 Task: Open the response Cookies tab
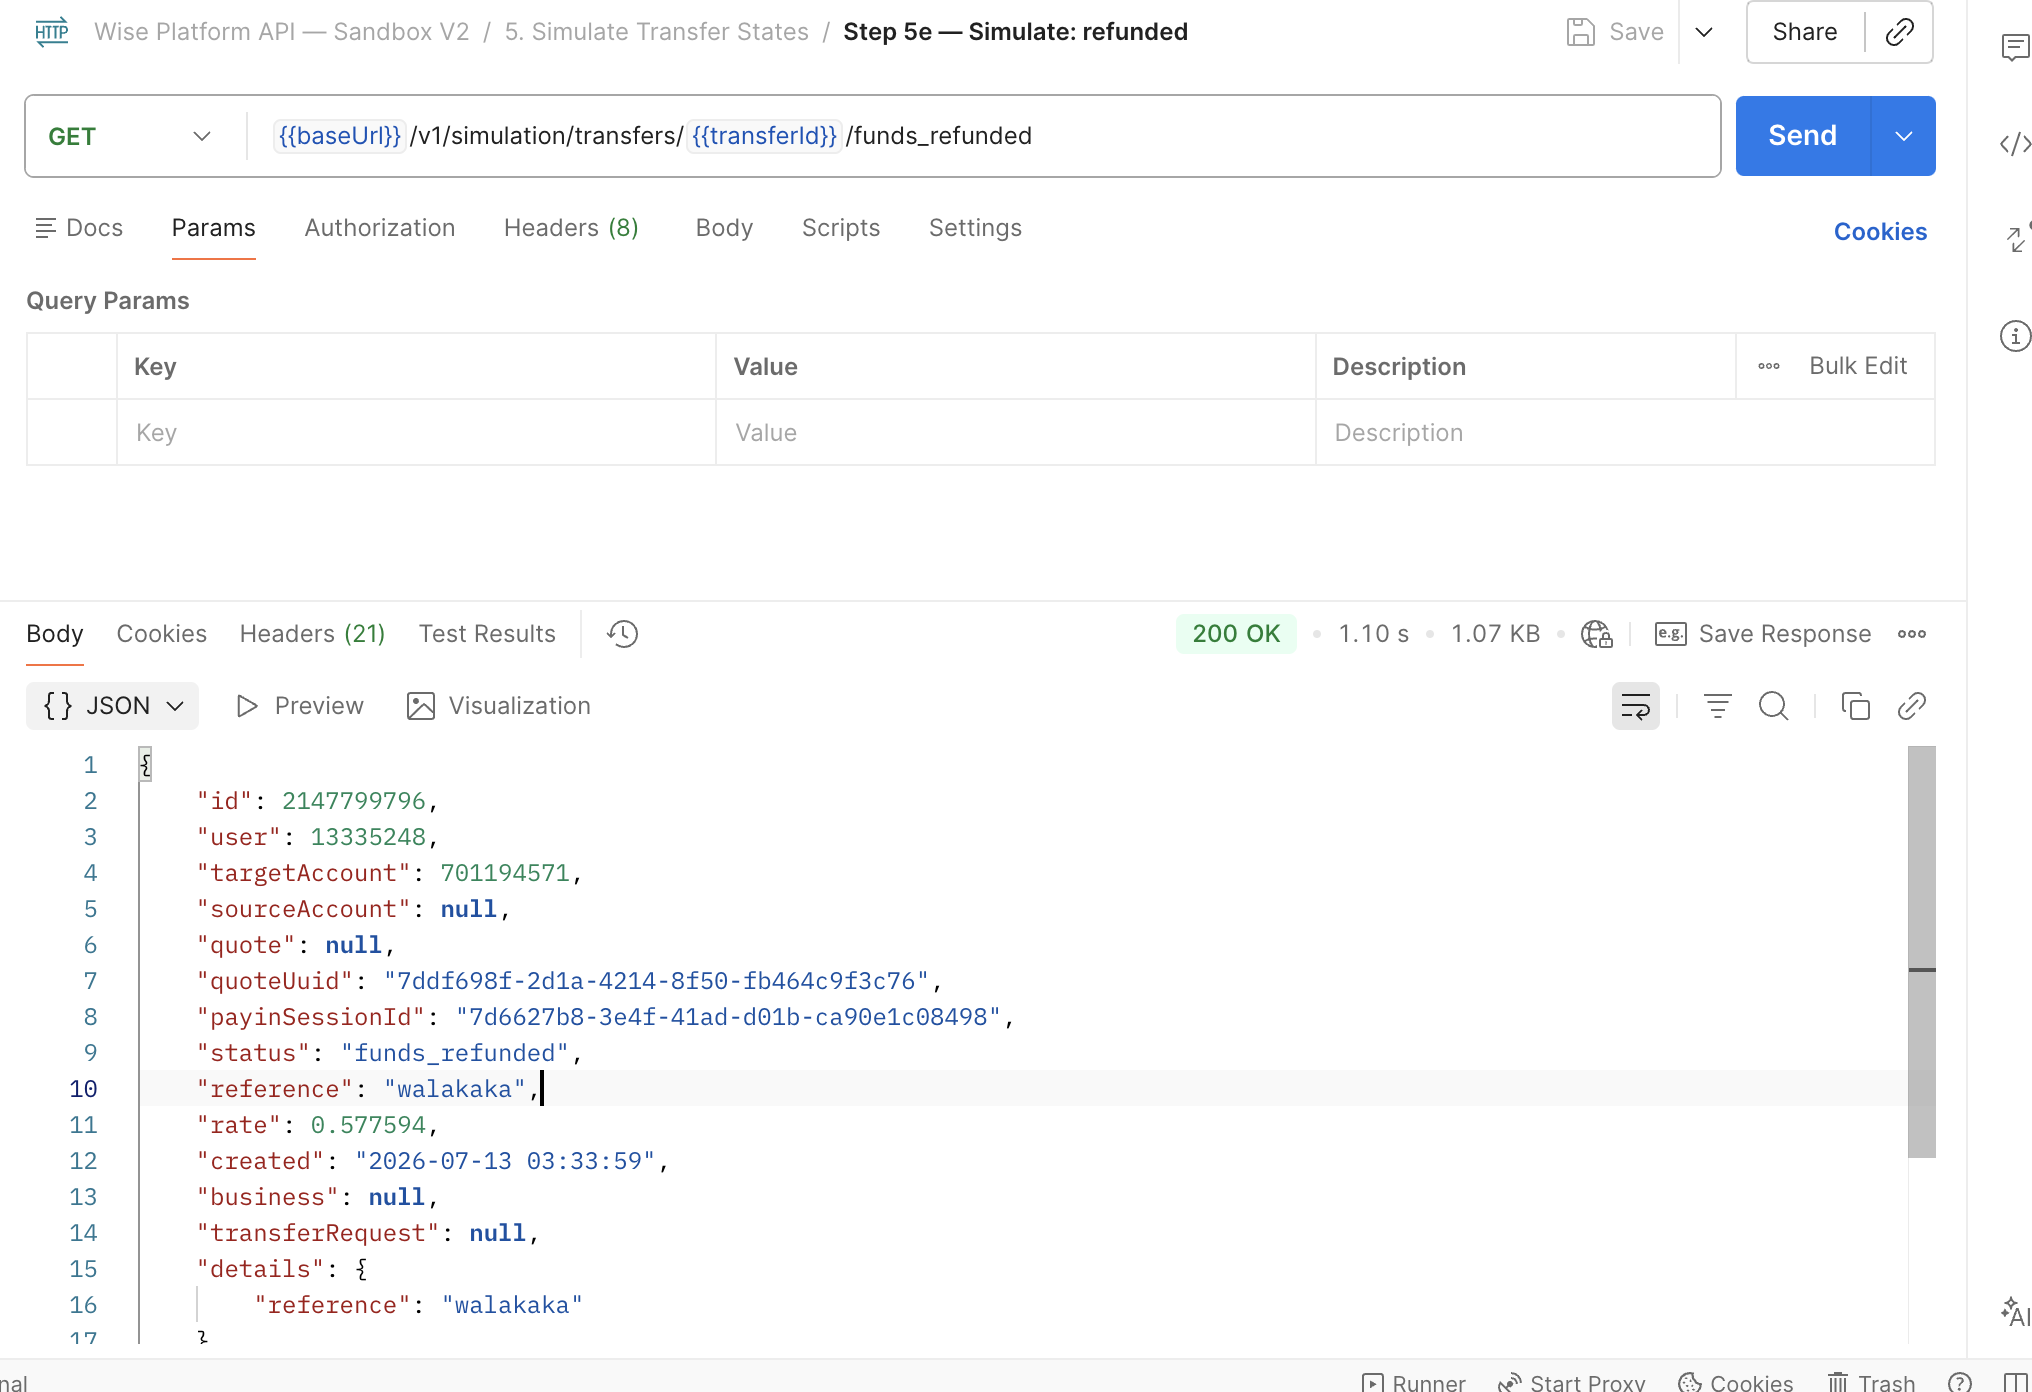pyautogui.click(x=161, y=634)
